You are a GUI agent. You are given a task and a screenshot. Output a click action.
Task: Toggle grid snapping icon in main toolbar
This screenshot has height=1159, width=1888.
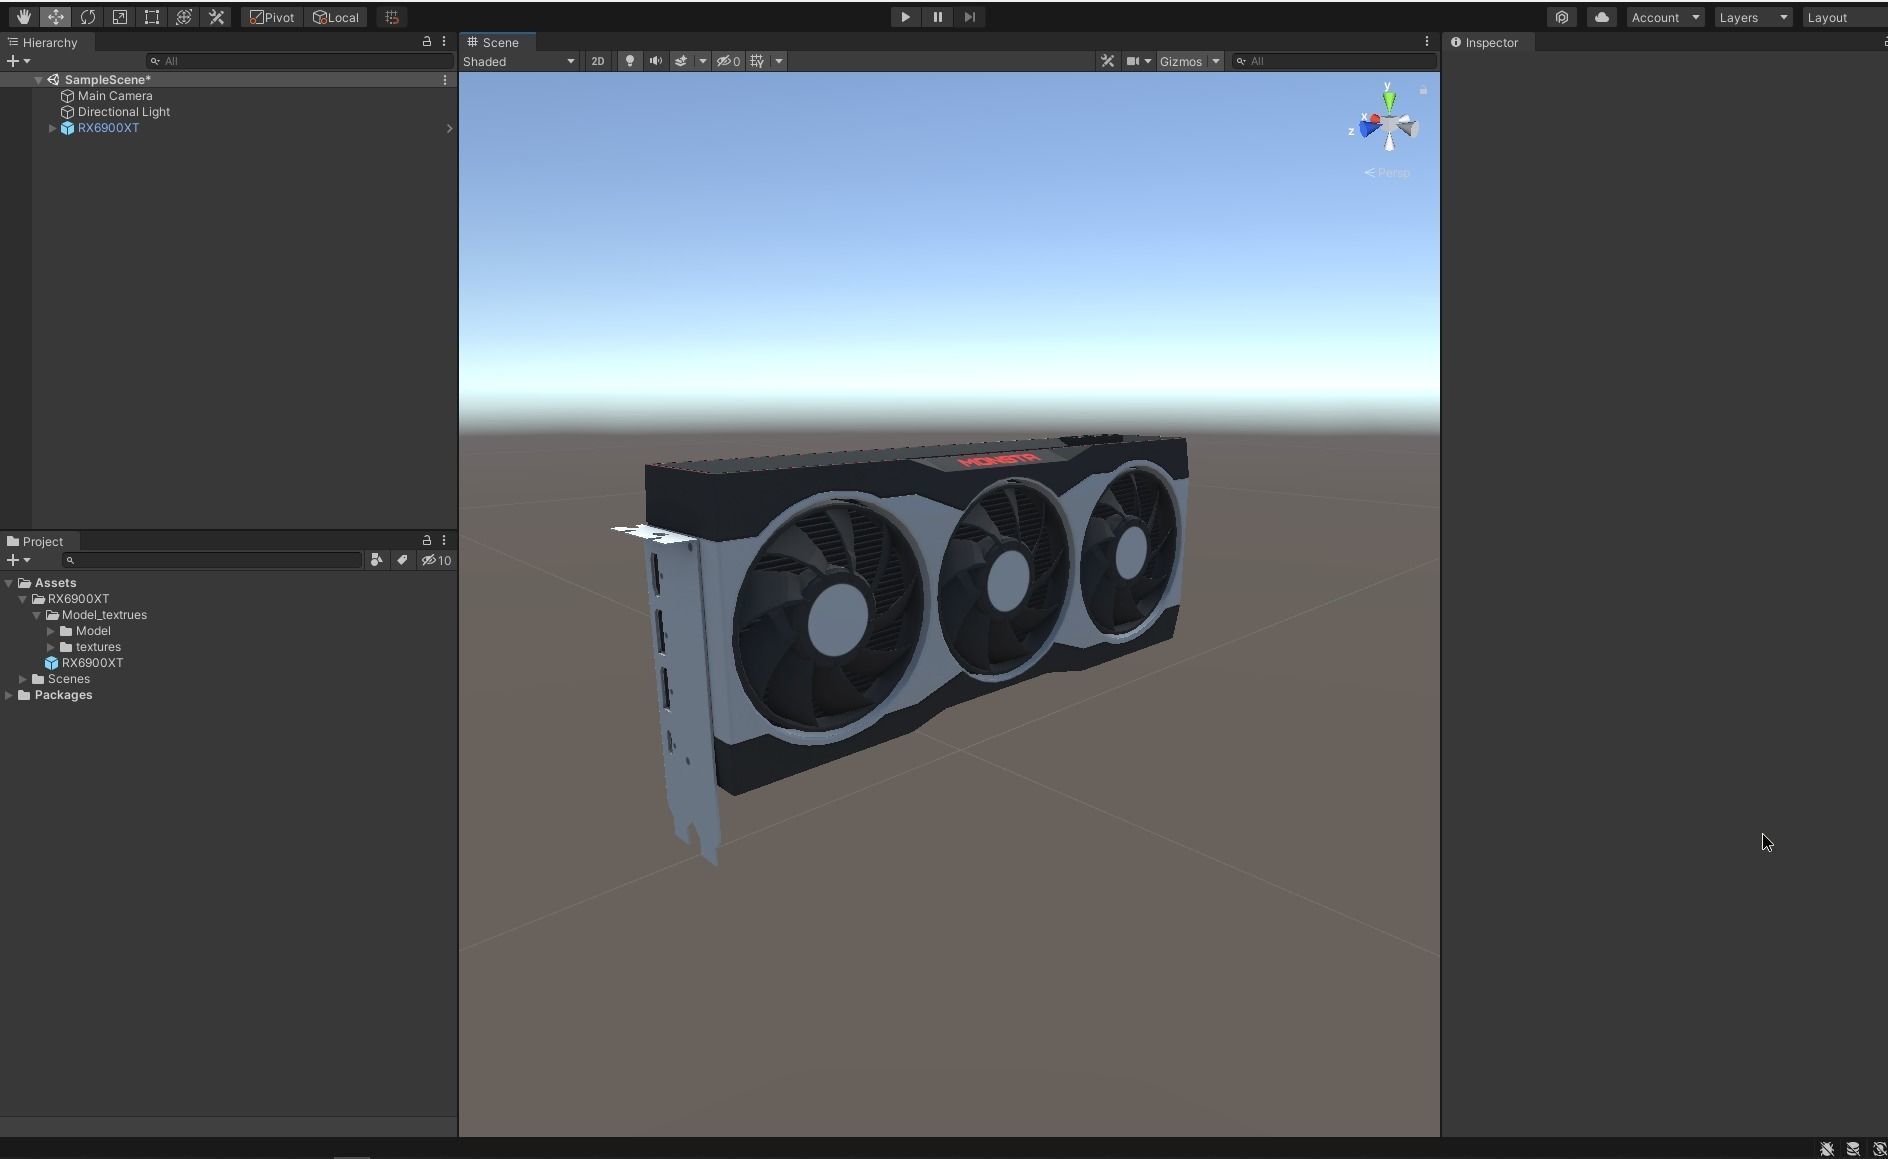point(392,17)
